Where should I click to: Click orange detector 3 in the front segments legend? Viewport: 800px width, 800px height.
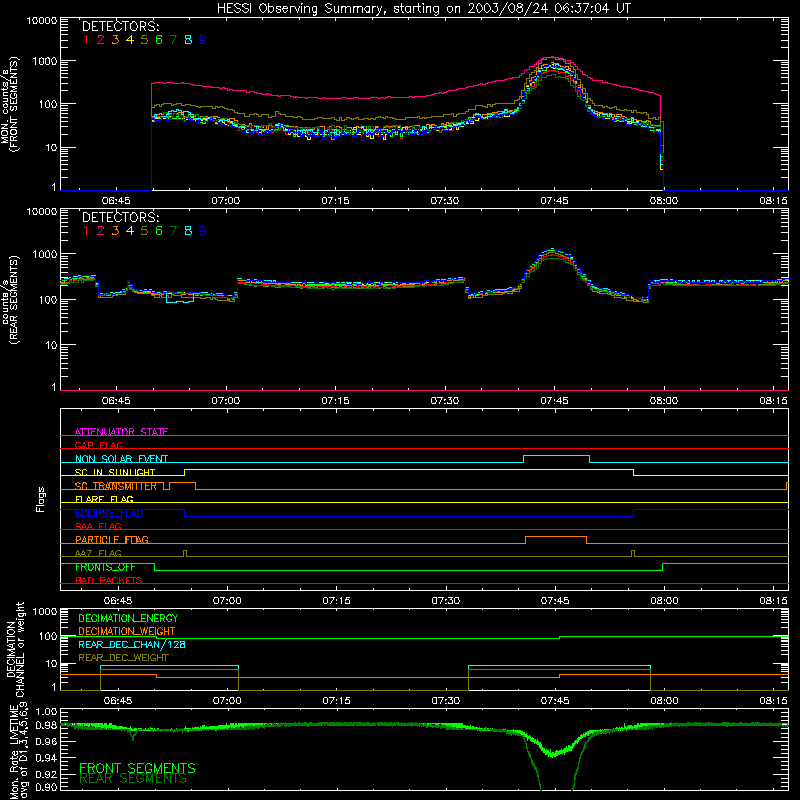click(115, 40)
